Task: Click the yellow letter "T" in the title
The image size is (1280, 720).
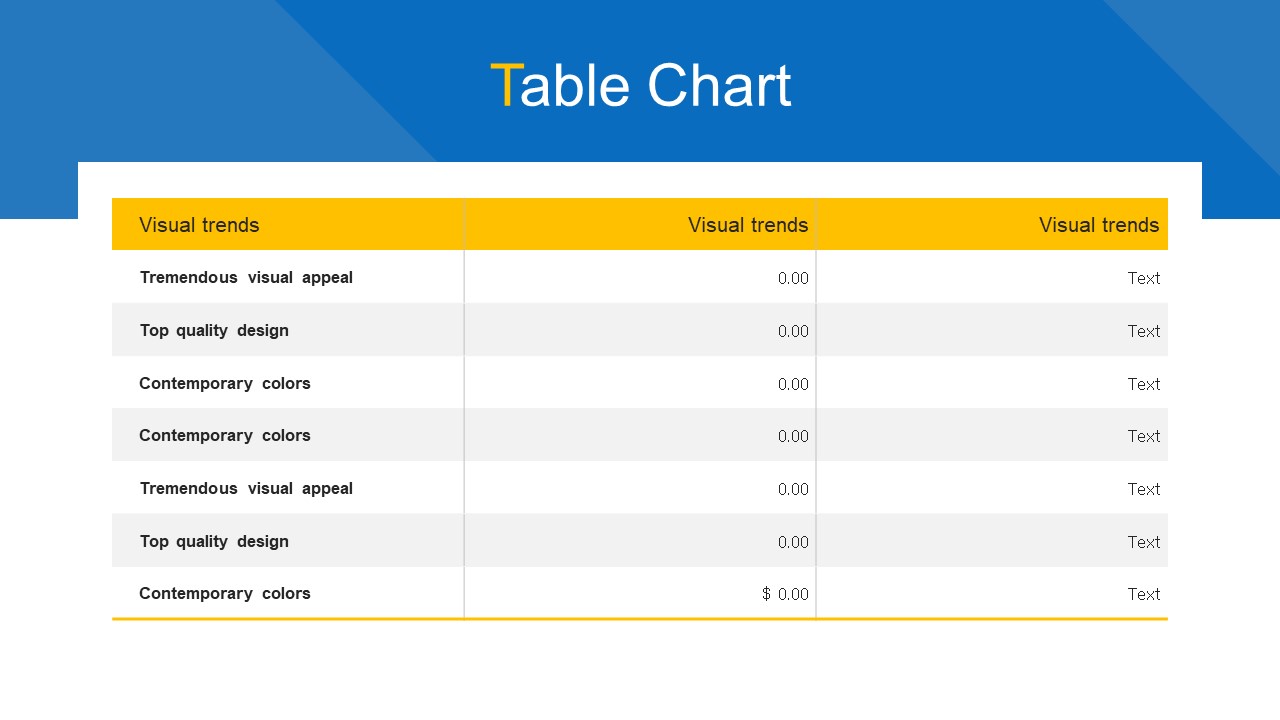Action: coord(505,86)
